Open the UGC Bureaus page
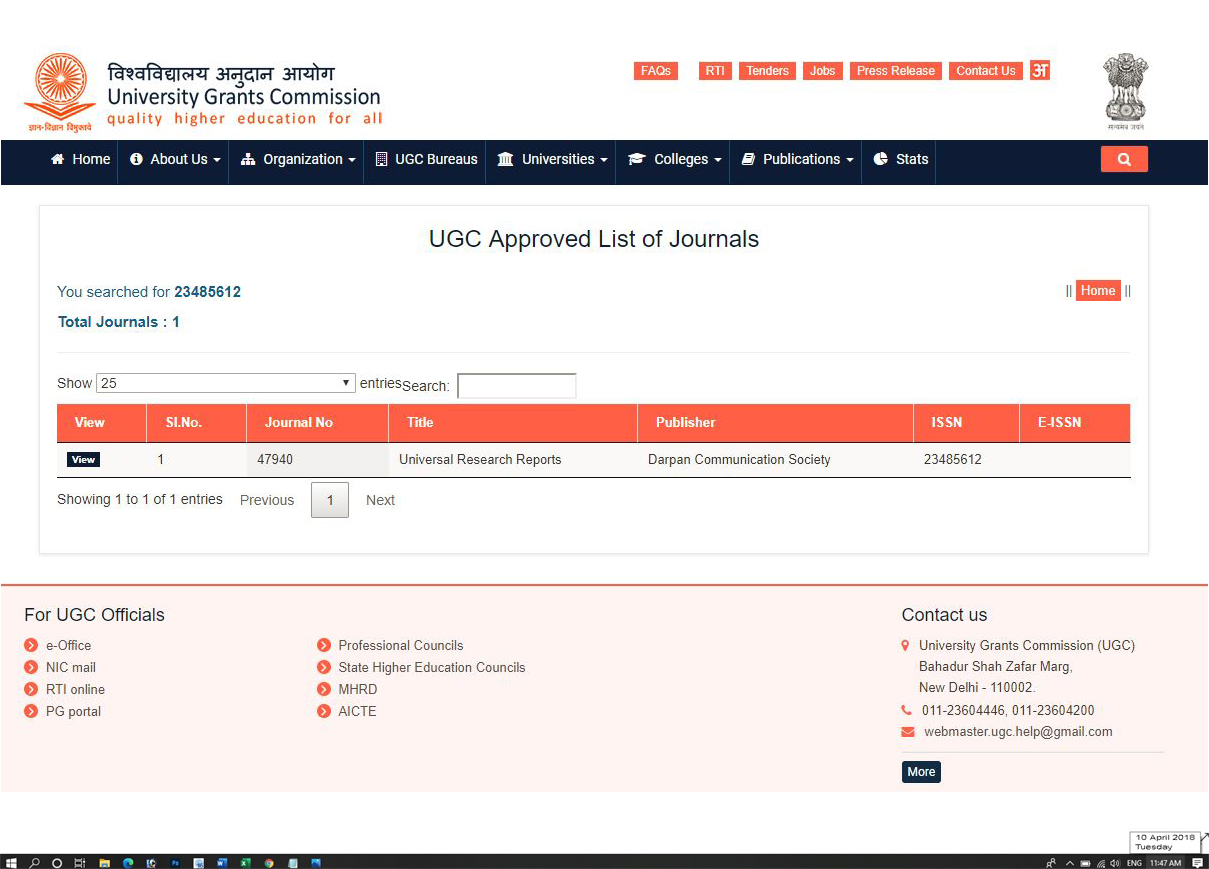 point(426,160)
